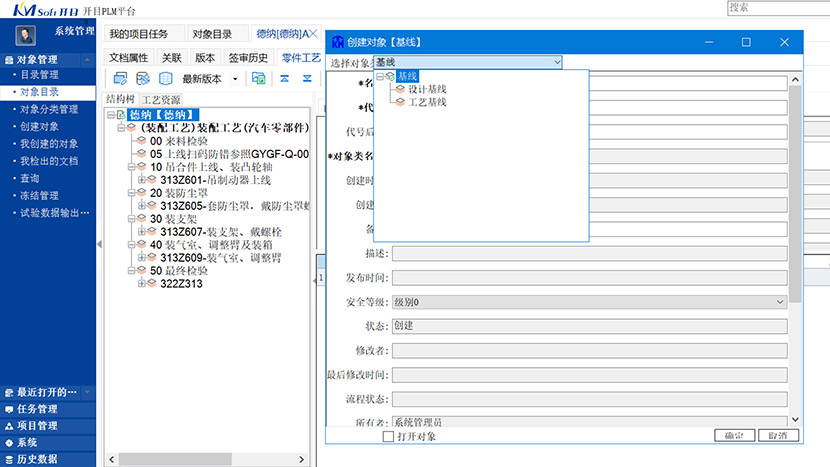Click the third structure list toolbar icon

(x=165, y=78)
